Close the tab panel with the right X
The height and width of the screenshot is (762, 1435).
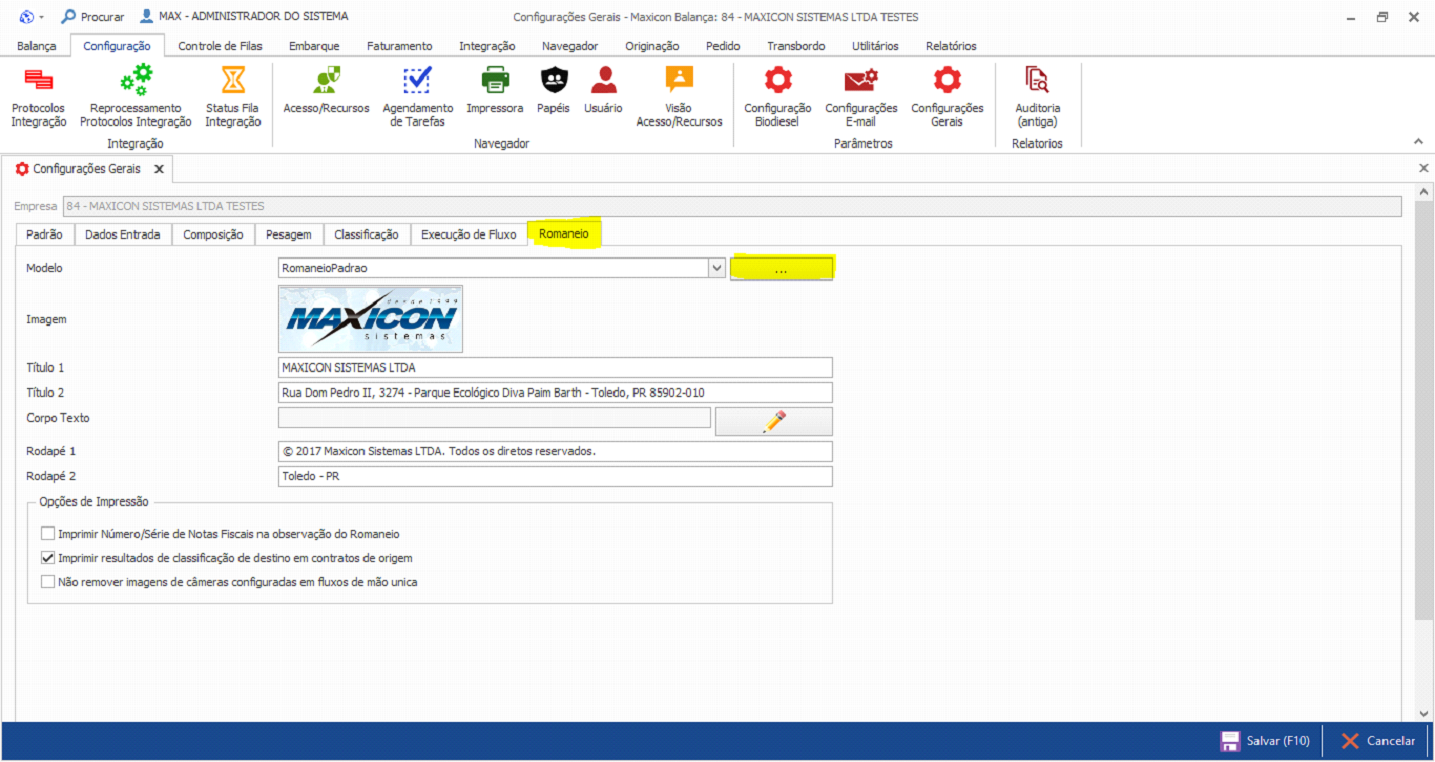coord(1424,169)
